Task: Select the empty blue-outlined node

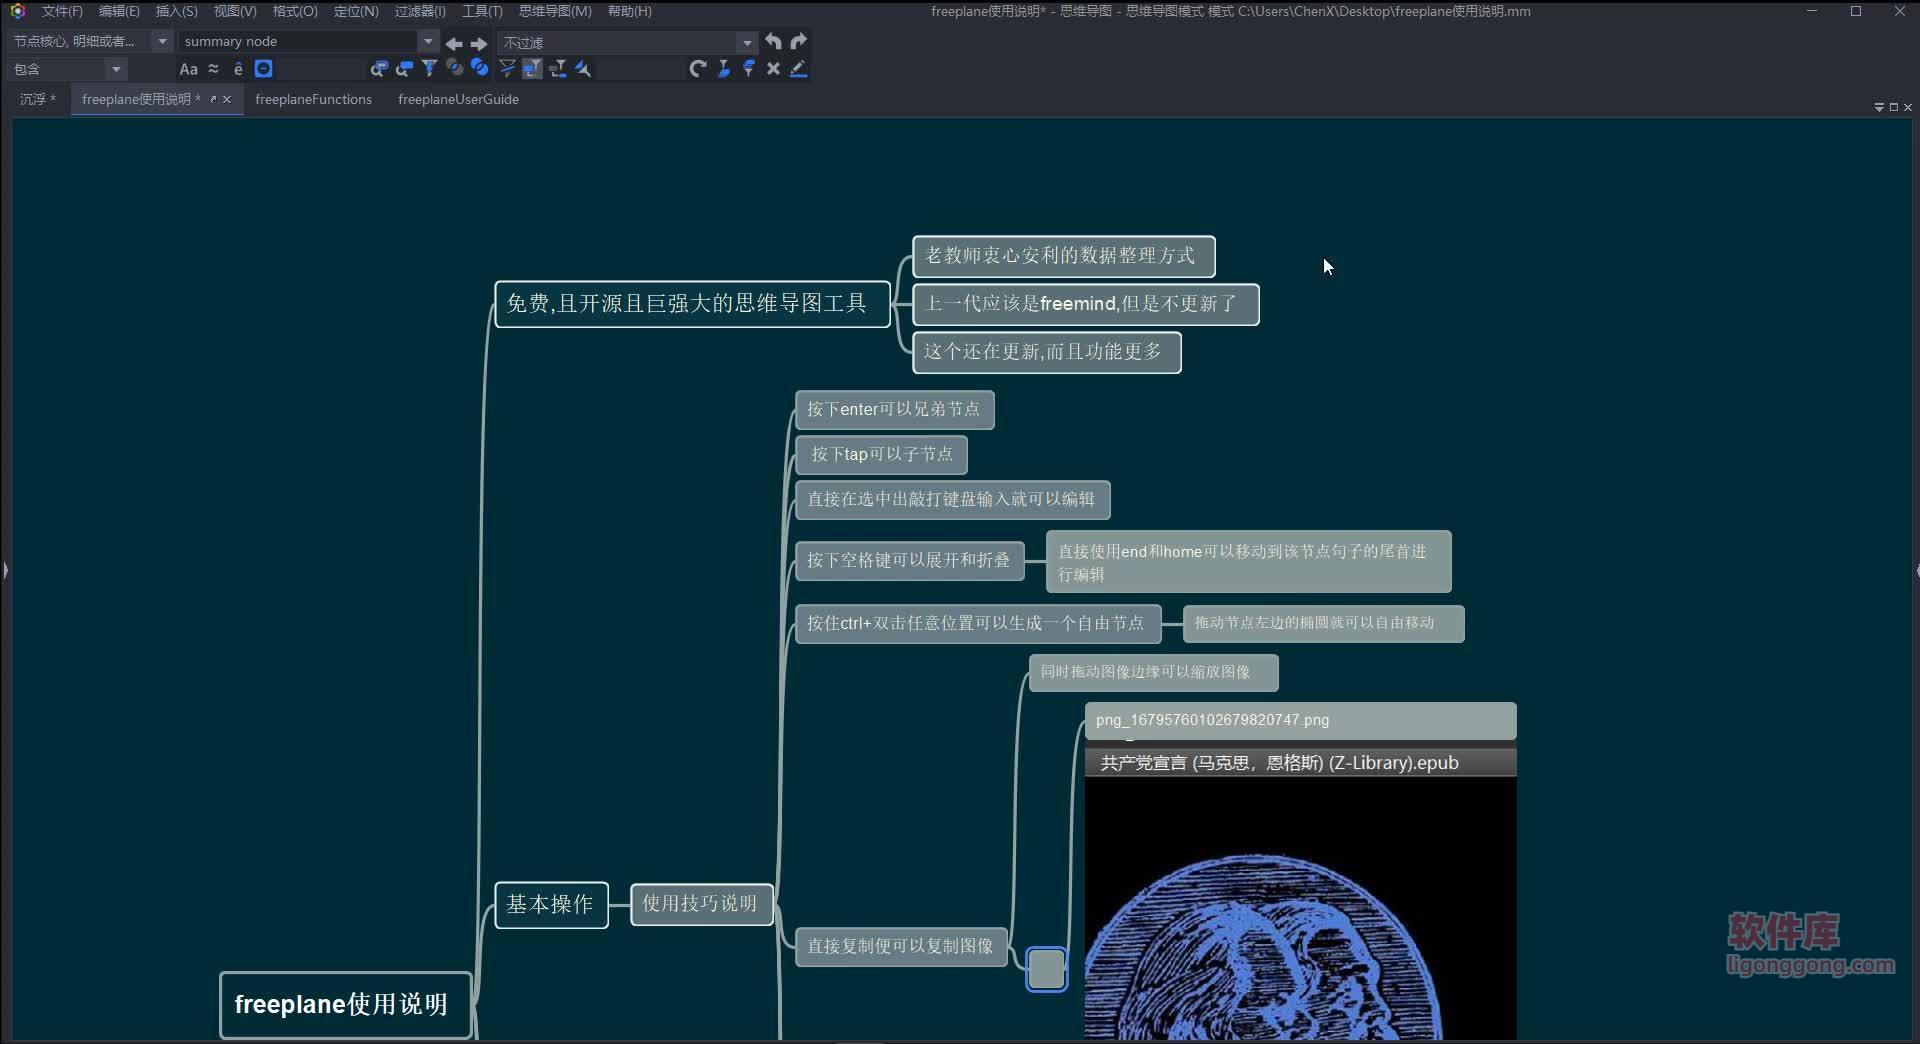Action: click(1047, 969)
